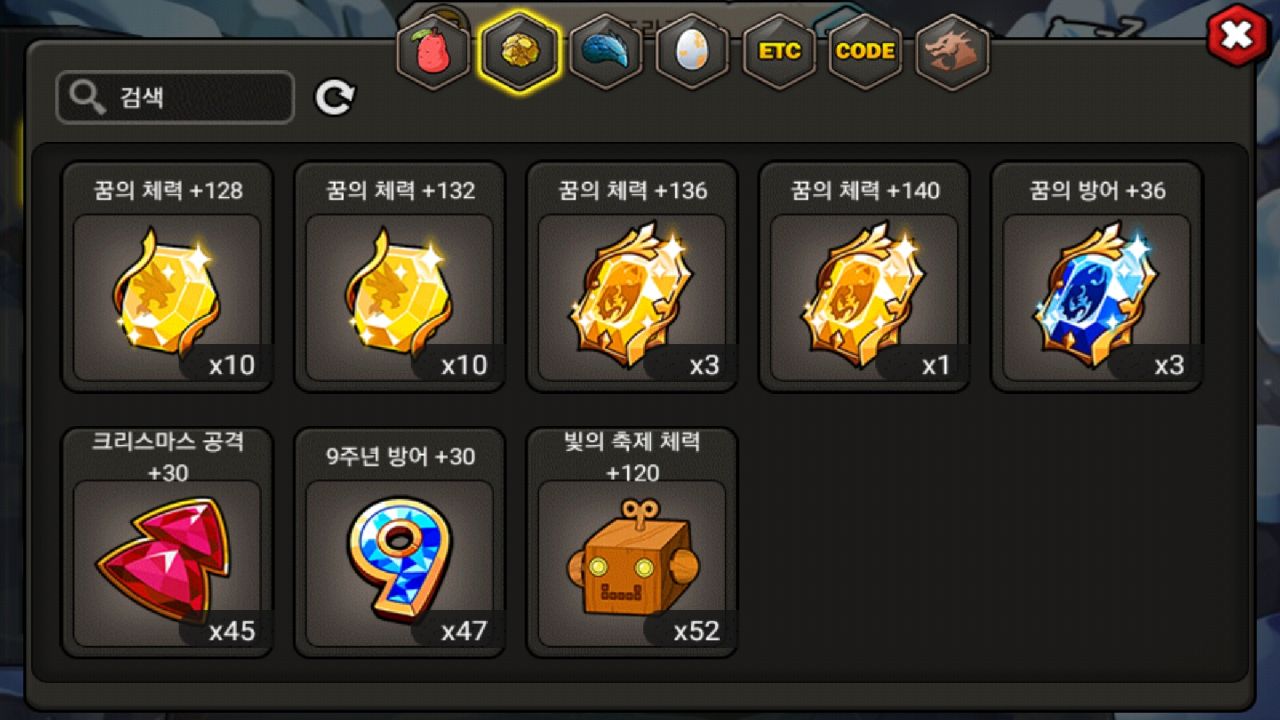Open the CODE tab

[x=865, y=52]
